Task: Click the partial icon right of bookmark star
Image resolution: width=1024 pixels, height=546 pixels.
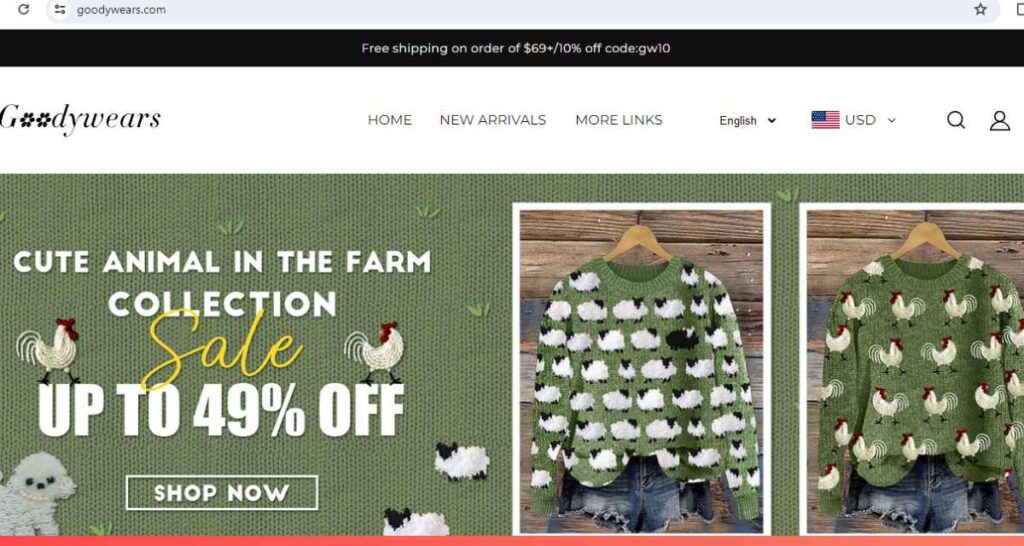Action: tap(1020, 9)
